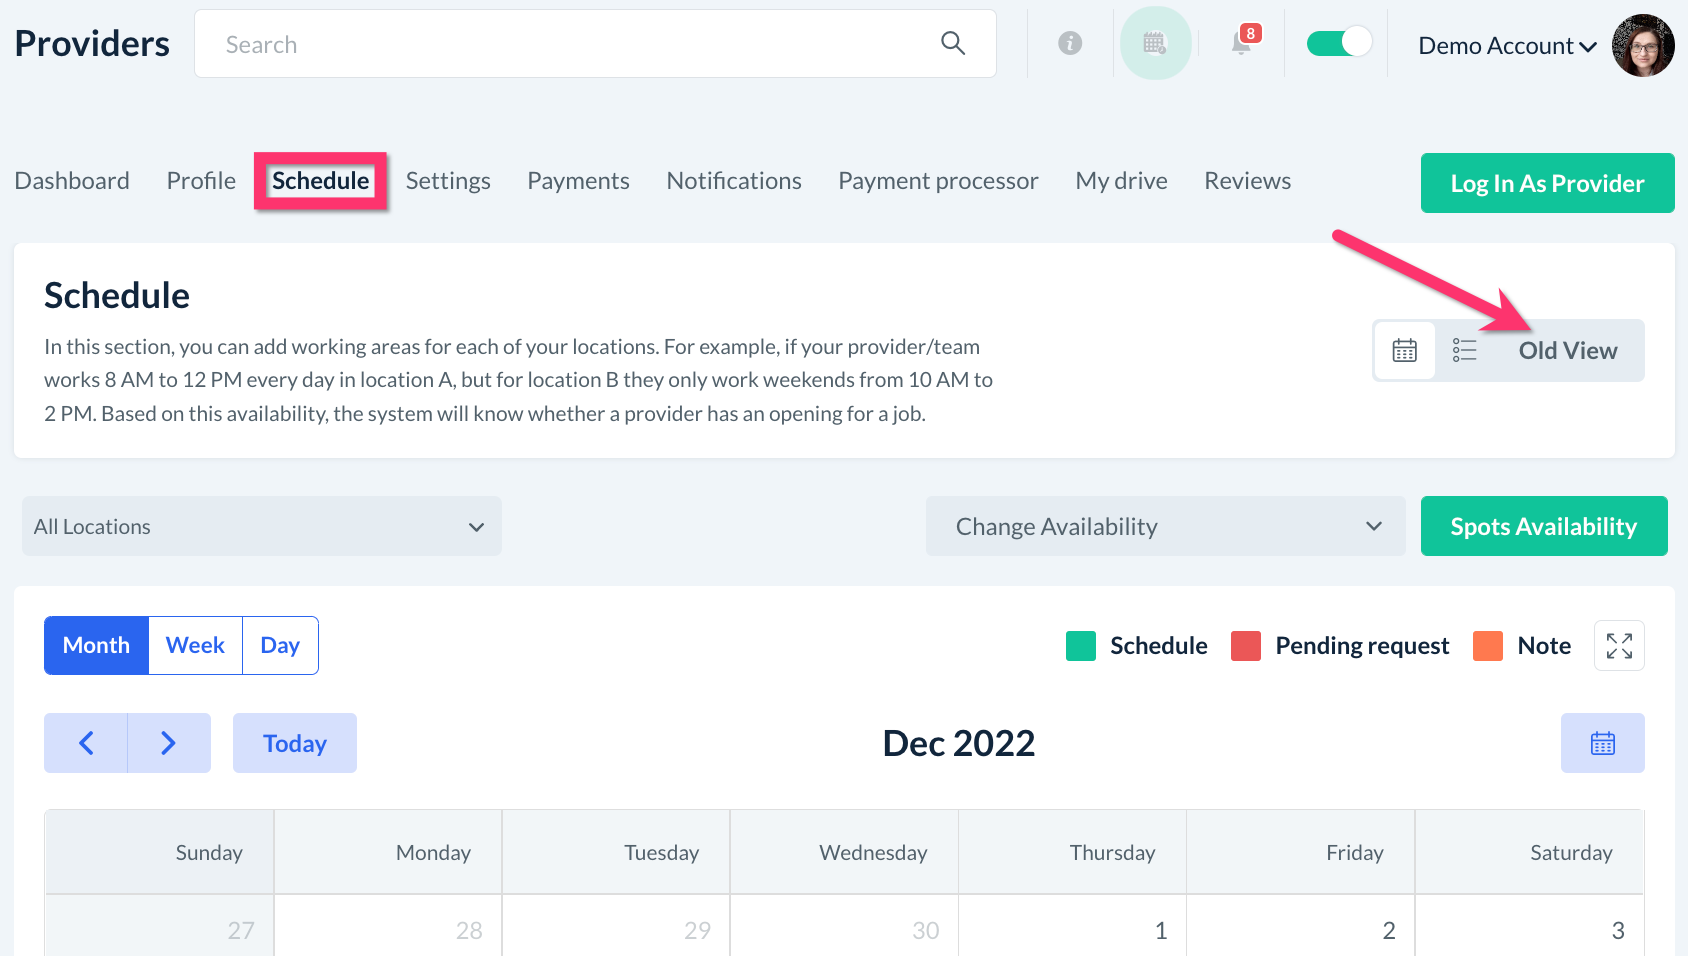Click the search magnifier icon
1688x956 pixels.
pos(952,43)
